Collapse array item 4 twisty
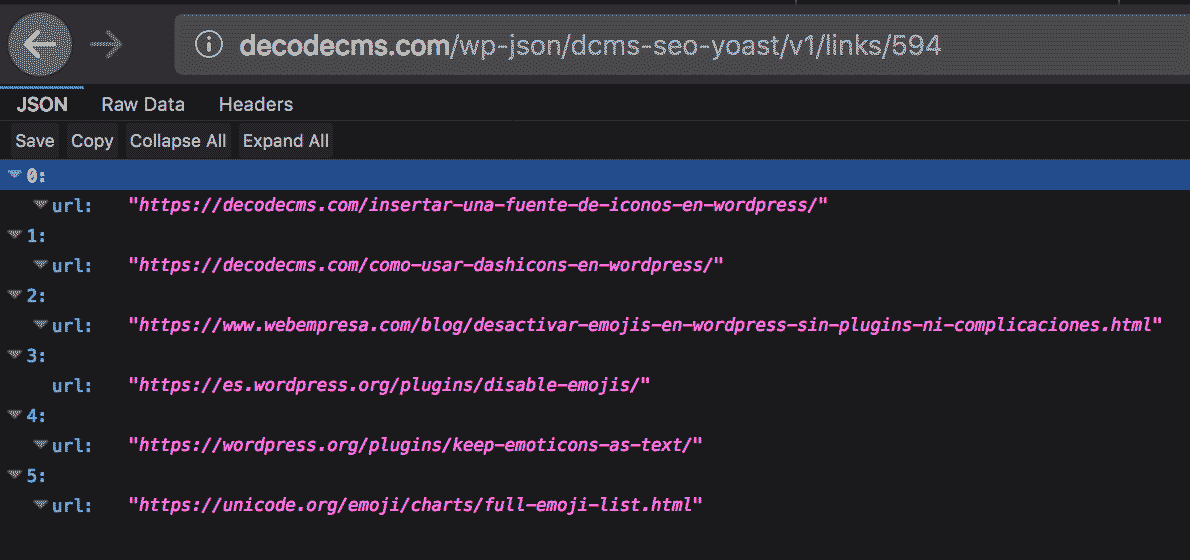The image size is (1190, 560). pyautogui.click(x=14, y=415)
